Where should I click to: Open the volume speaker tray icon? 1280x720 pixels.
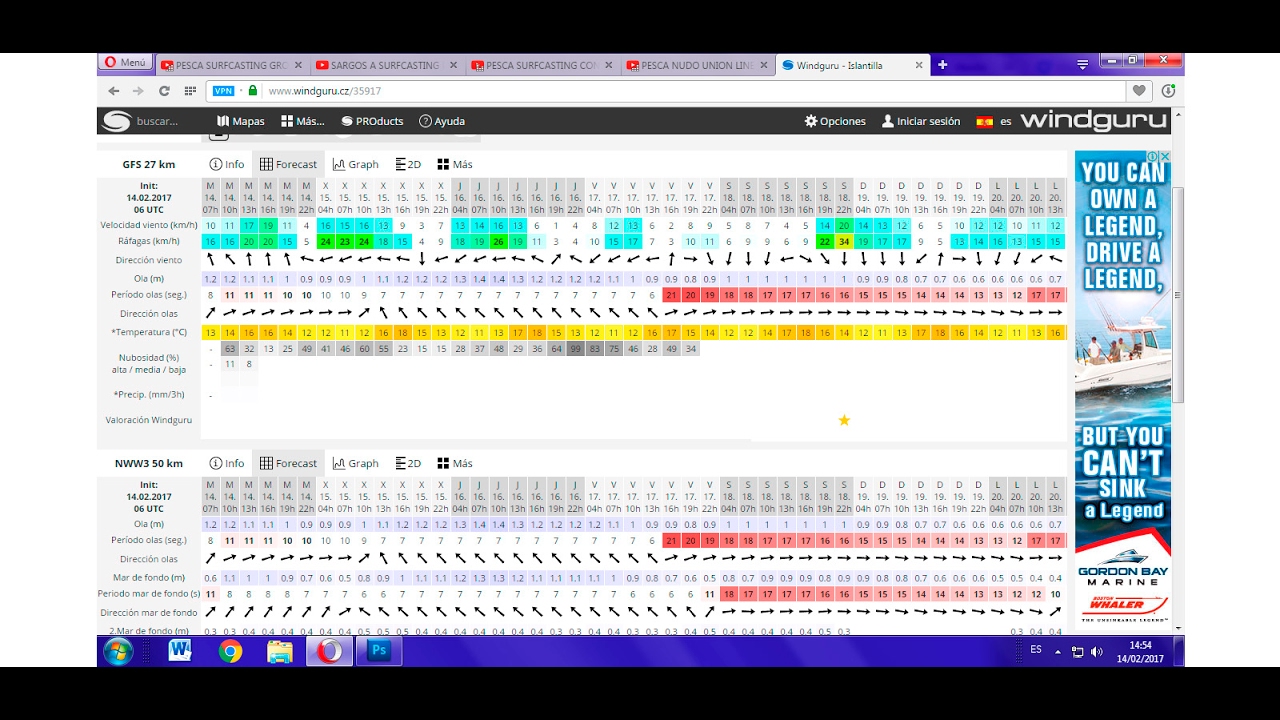(1097, 652)
